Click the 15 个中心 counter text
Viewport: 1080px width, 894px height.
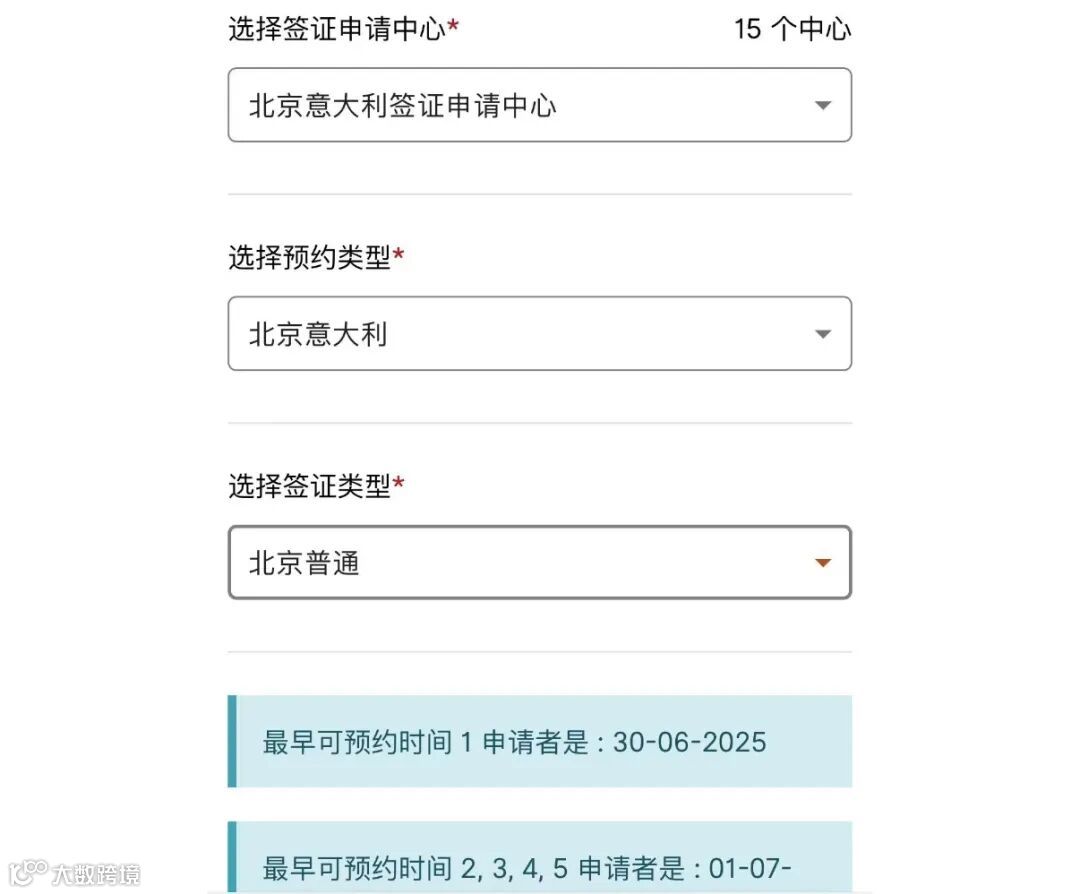click(x=792, y=29)
